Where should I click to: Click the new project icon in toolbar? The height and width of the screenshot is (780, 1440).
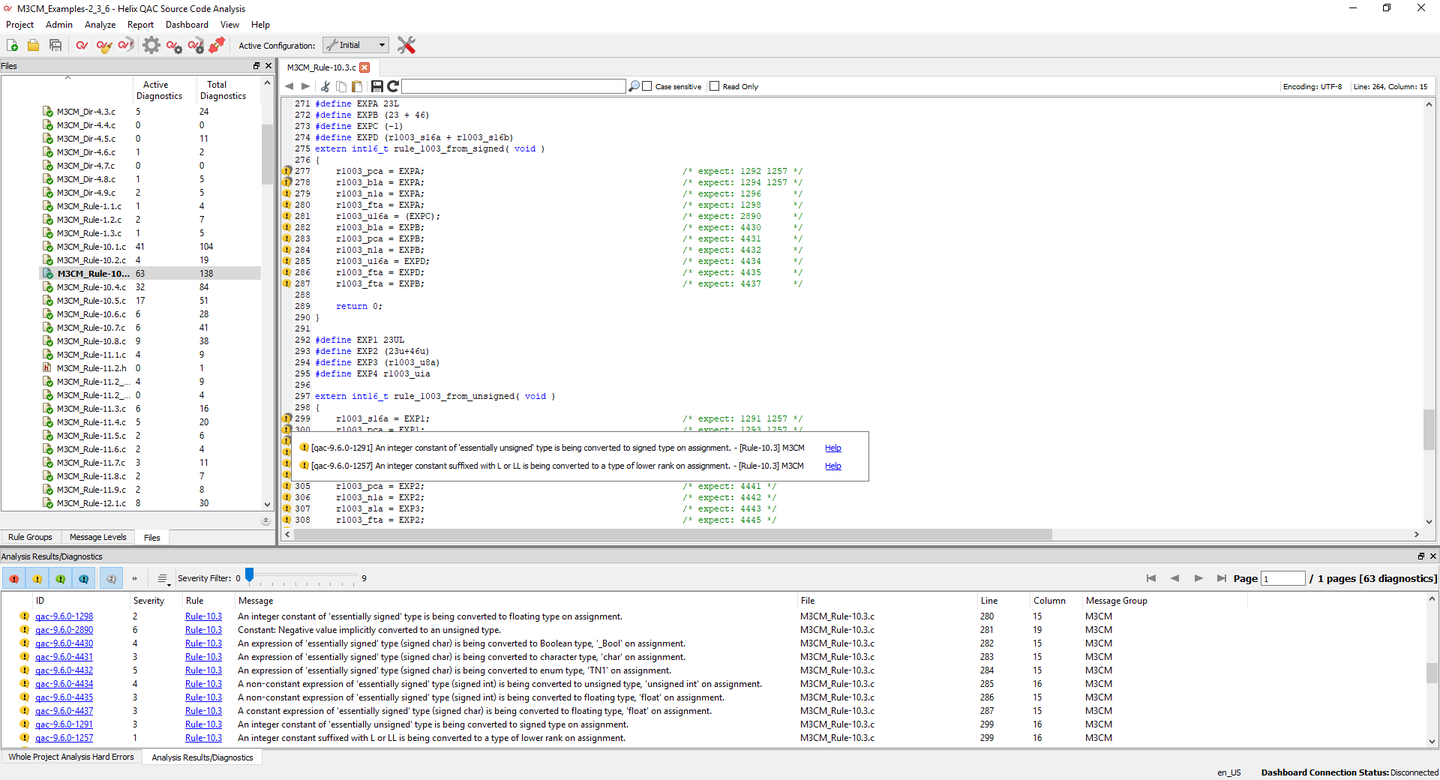(x=13, y=45)
